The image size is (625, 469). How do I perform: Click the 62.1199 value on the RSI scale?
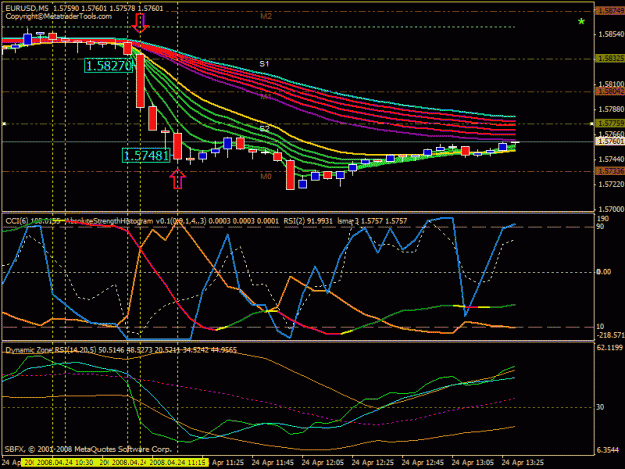[x=609, y=348]
